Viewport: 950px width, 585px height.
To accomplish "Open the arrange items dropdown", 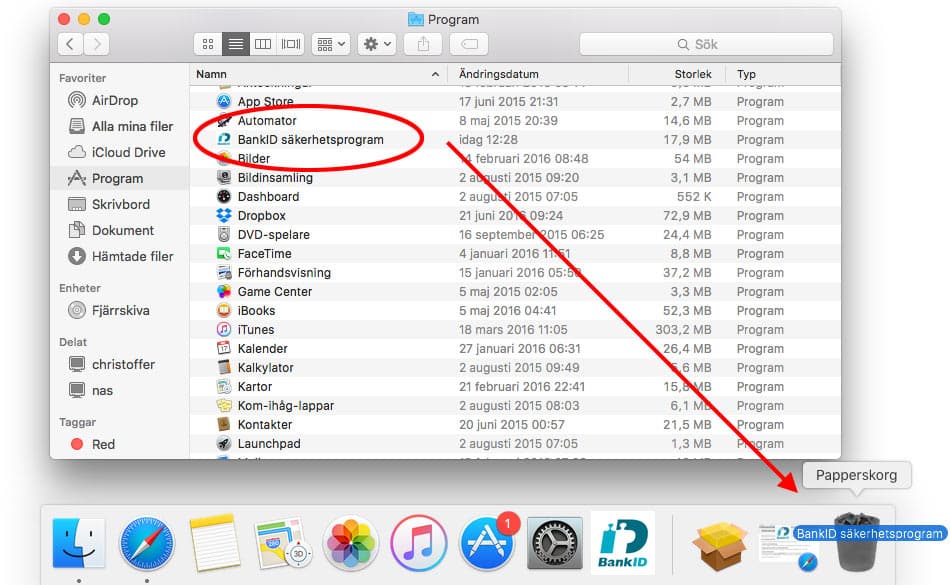I will [331, 44].
